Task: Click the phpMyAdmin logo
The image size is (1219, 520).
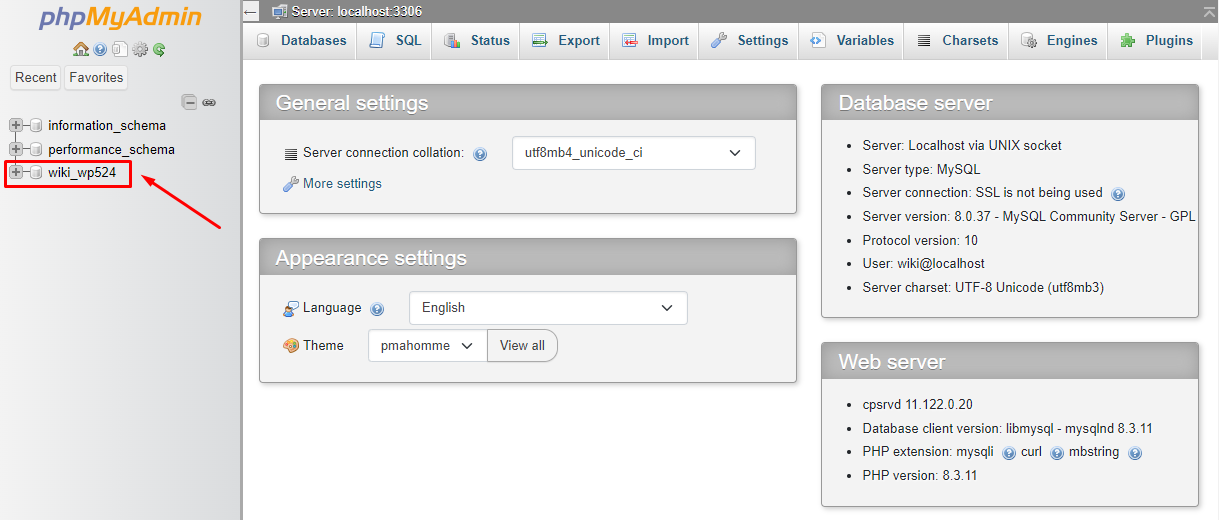Action: 120,19
